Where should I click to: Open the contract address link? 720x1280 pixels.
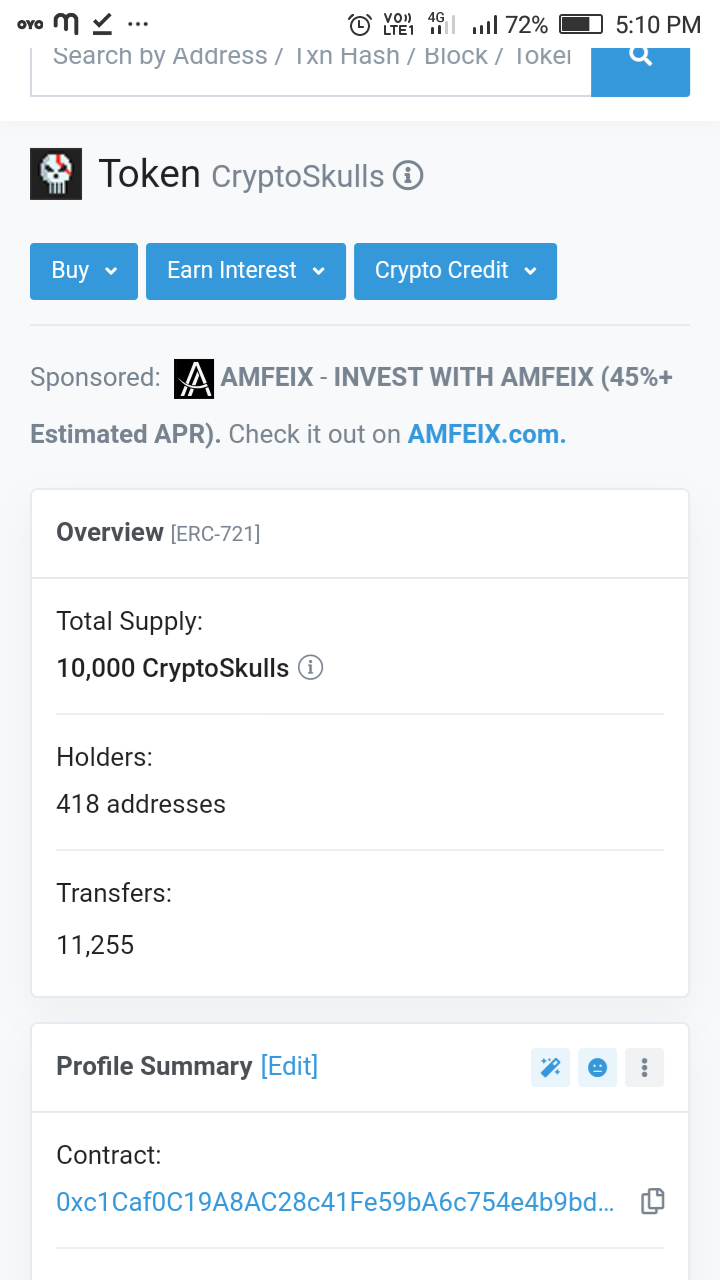tap(335, 1202)
